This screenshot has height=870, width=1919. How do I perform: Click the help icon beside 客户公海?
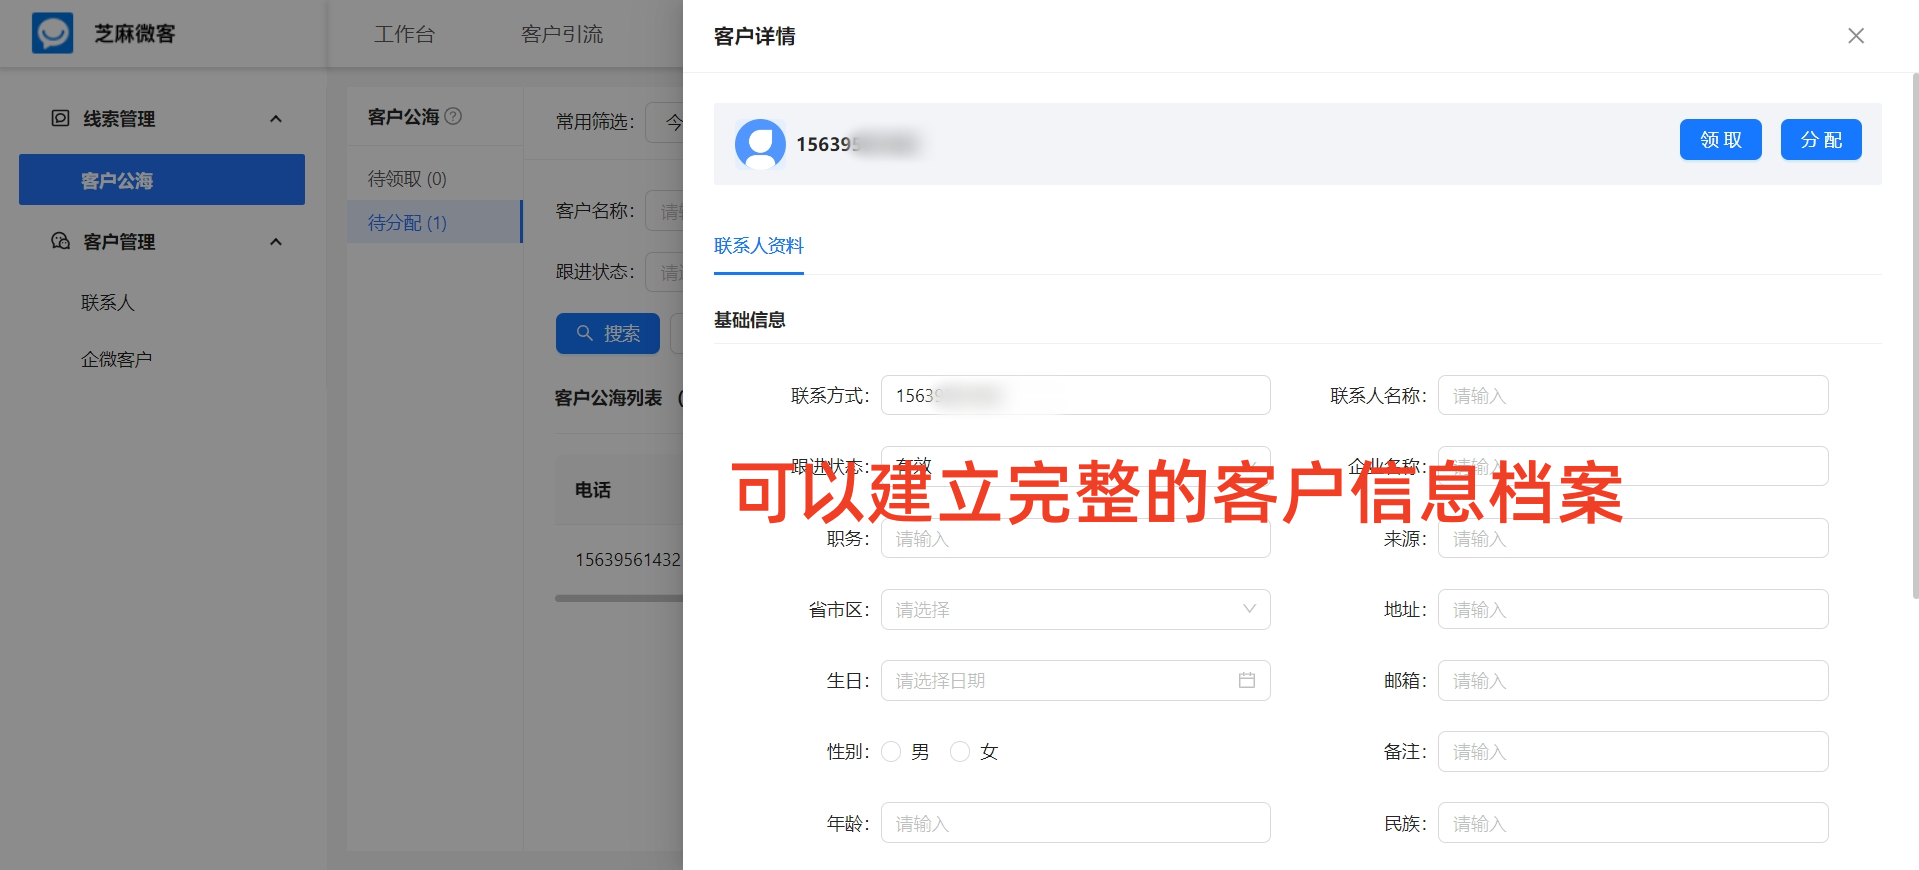coord(453,116)
